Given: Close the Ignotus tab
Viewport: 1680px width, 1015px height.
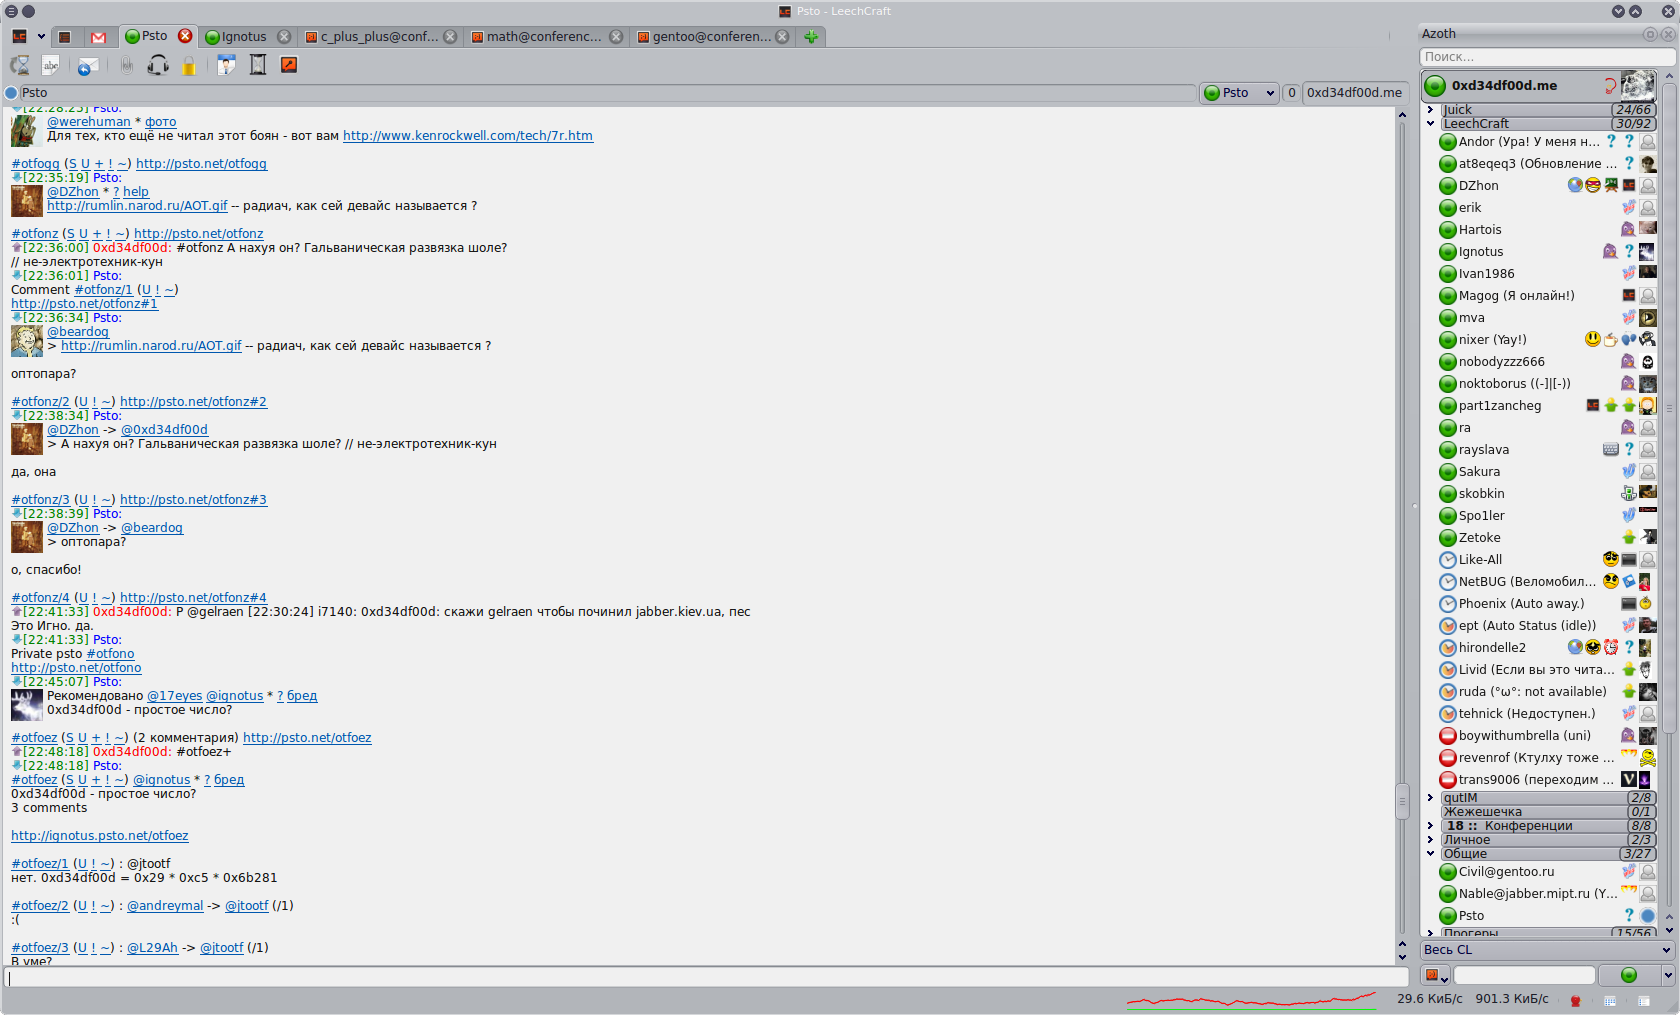Looking at the screenshot, I should point(284,37).
